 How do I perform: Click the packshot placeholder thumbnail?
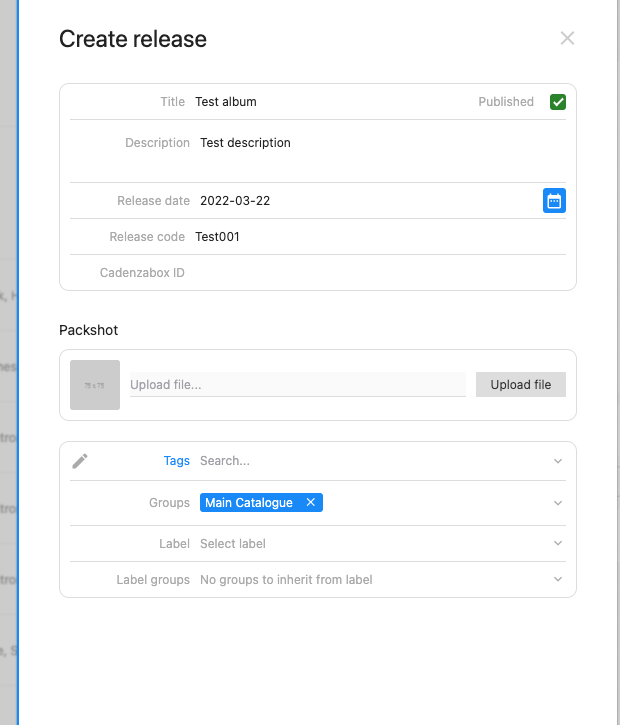pyautogui.click(x=95, y=385)
